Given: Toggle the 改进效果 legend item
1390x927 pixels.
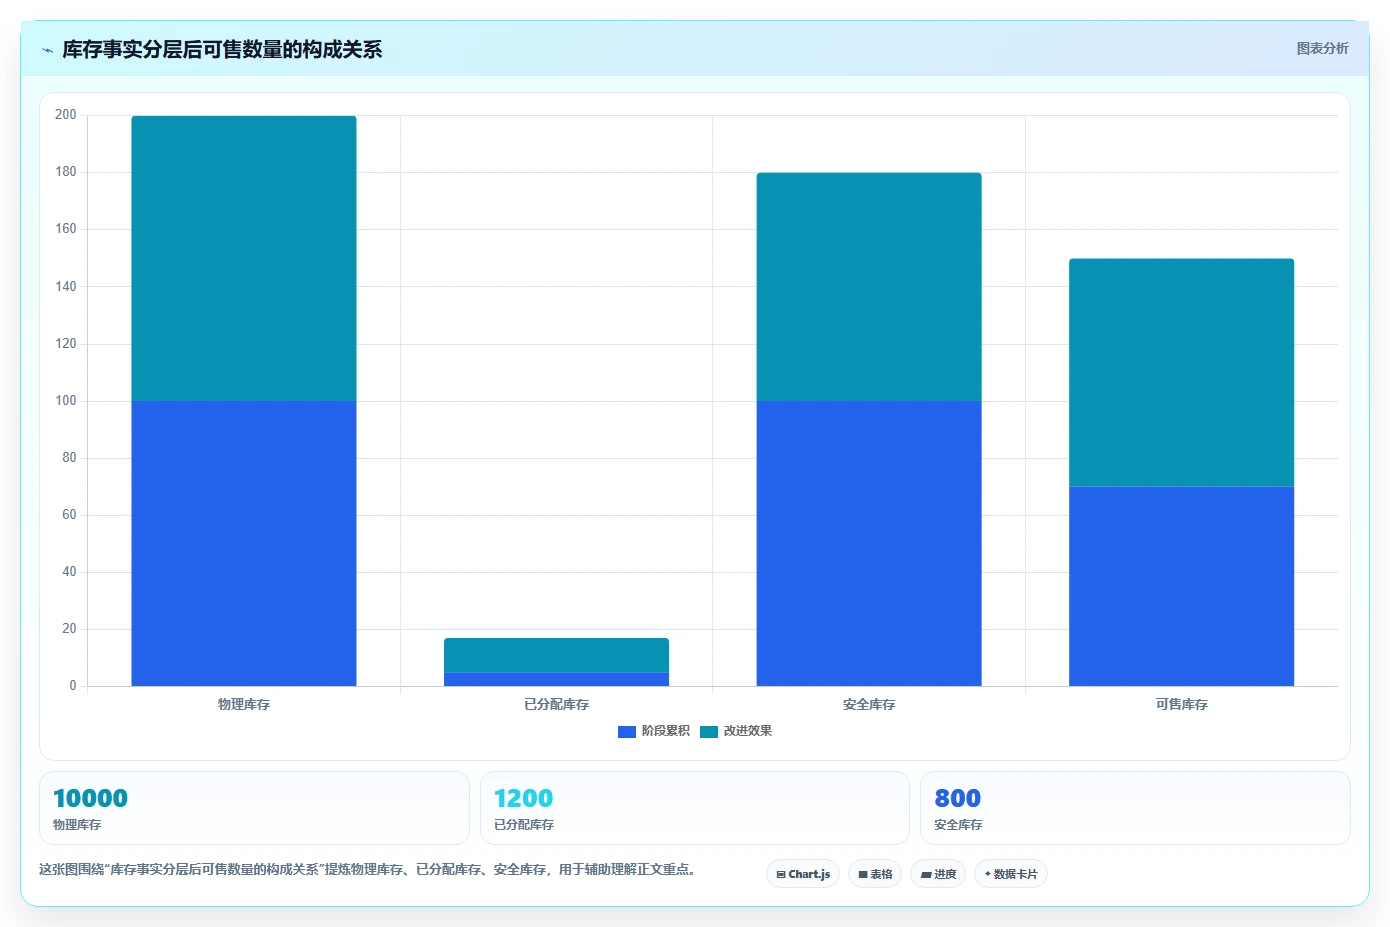Looking at the screenshot, I should click(x=736, y=731).
